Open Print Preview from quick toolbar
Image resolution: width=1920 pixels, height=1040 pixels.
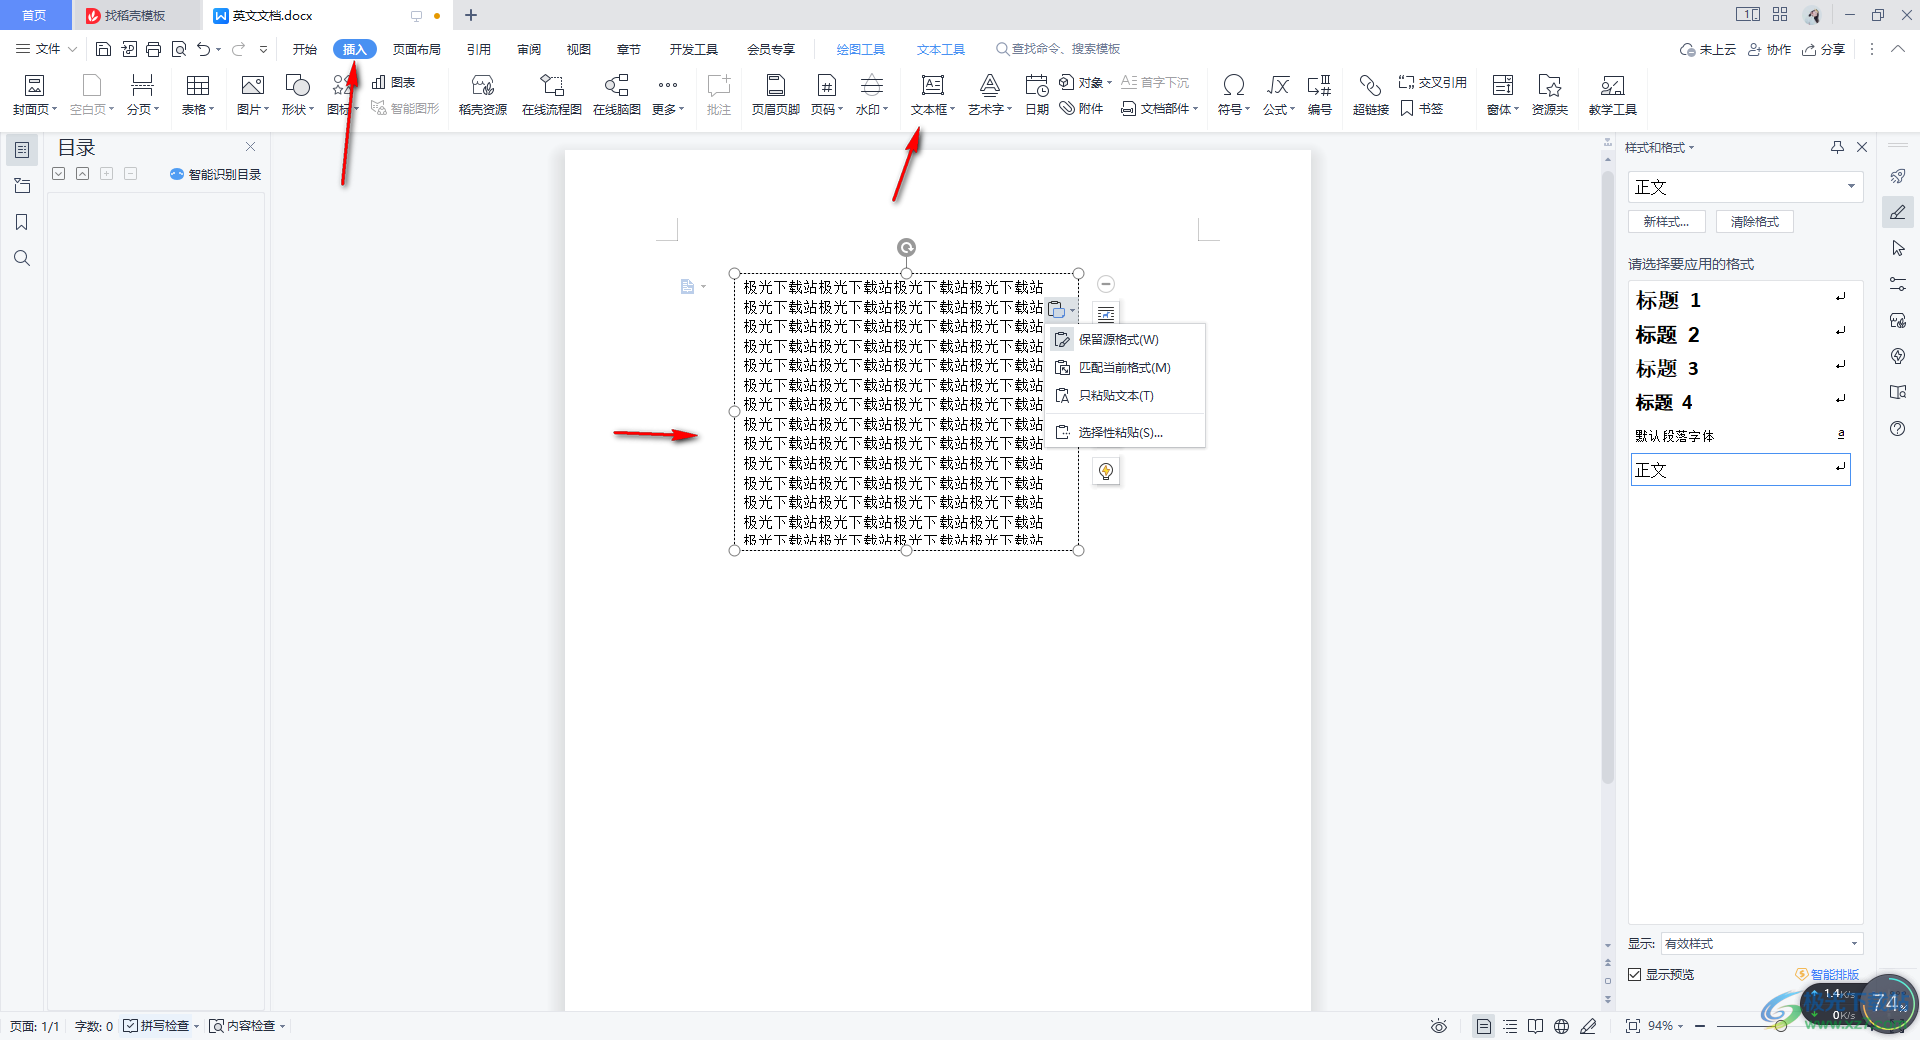(179, 49)
